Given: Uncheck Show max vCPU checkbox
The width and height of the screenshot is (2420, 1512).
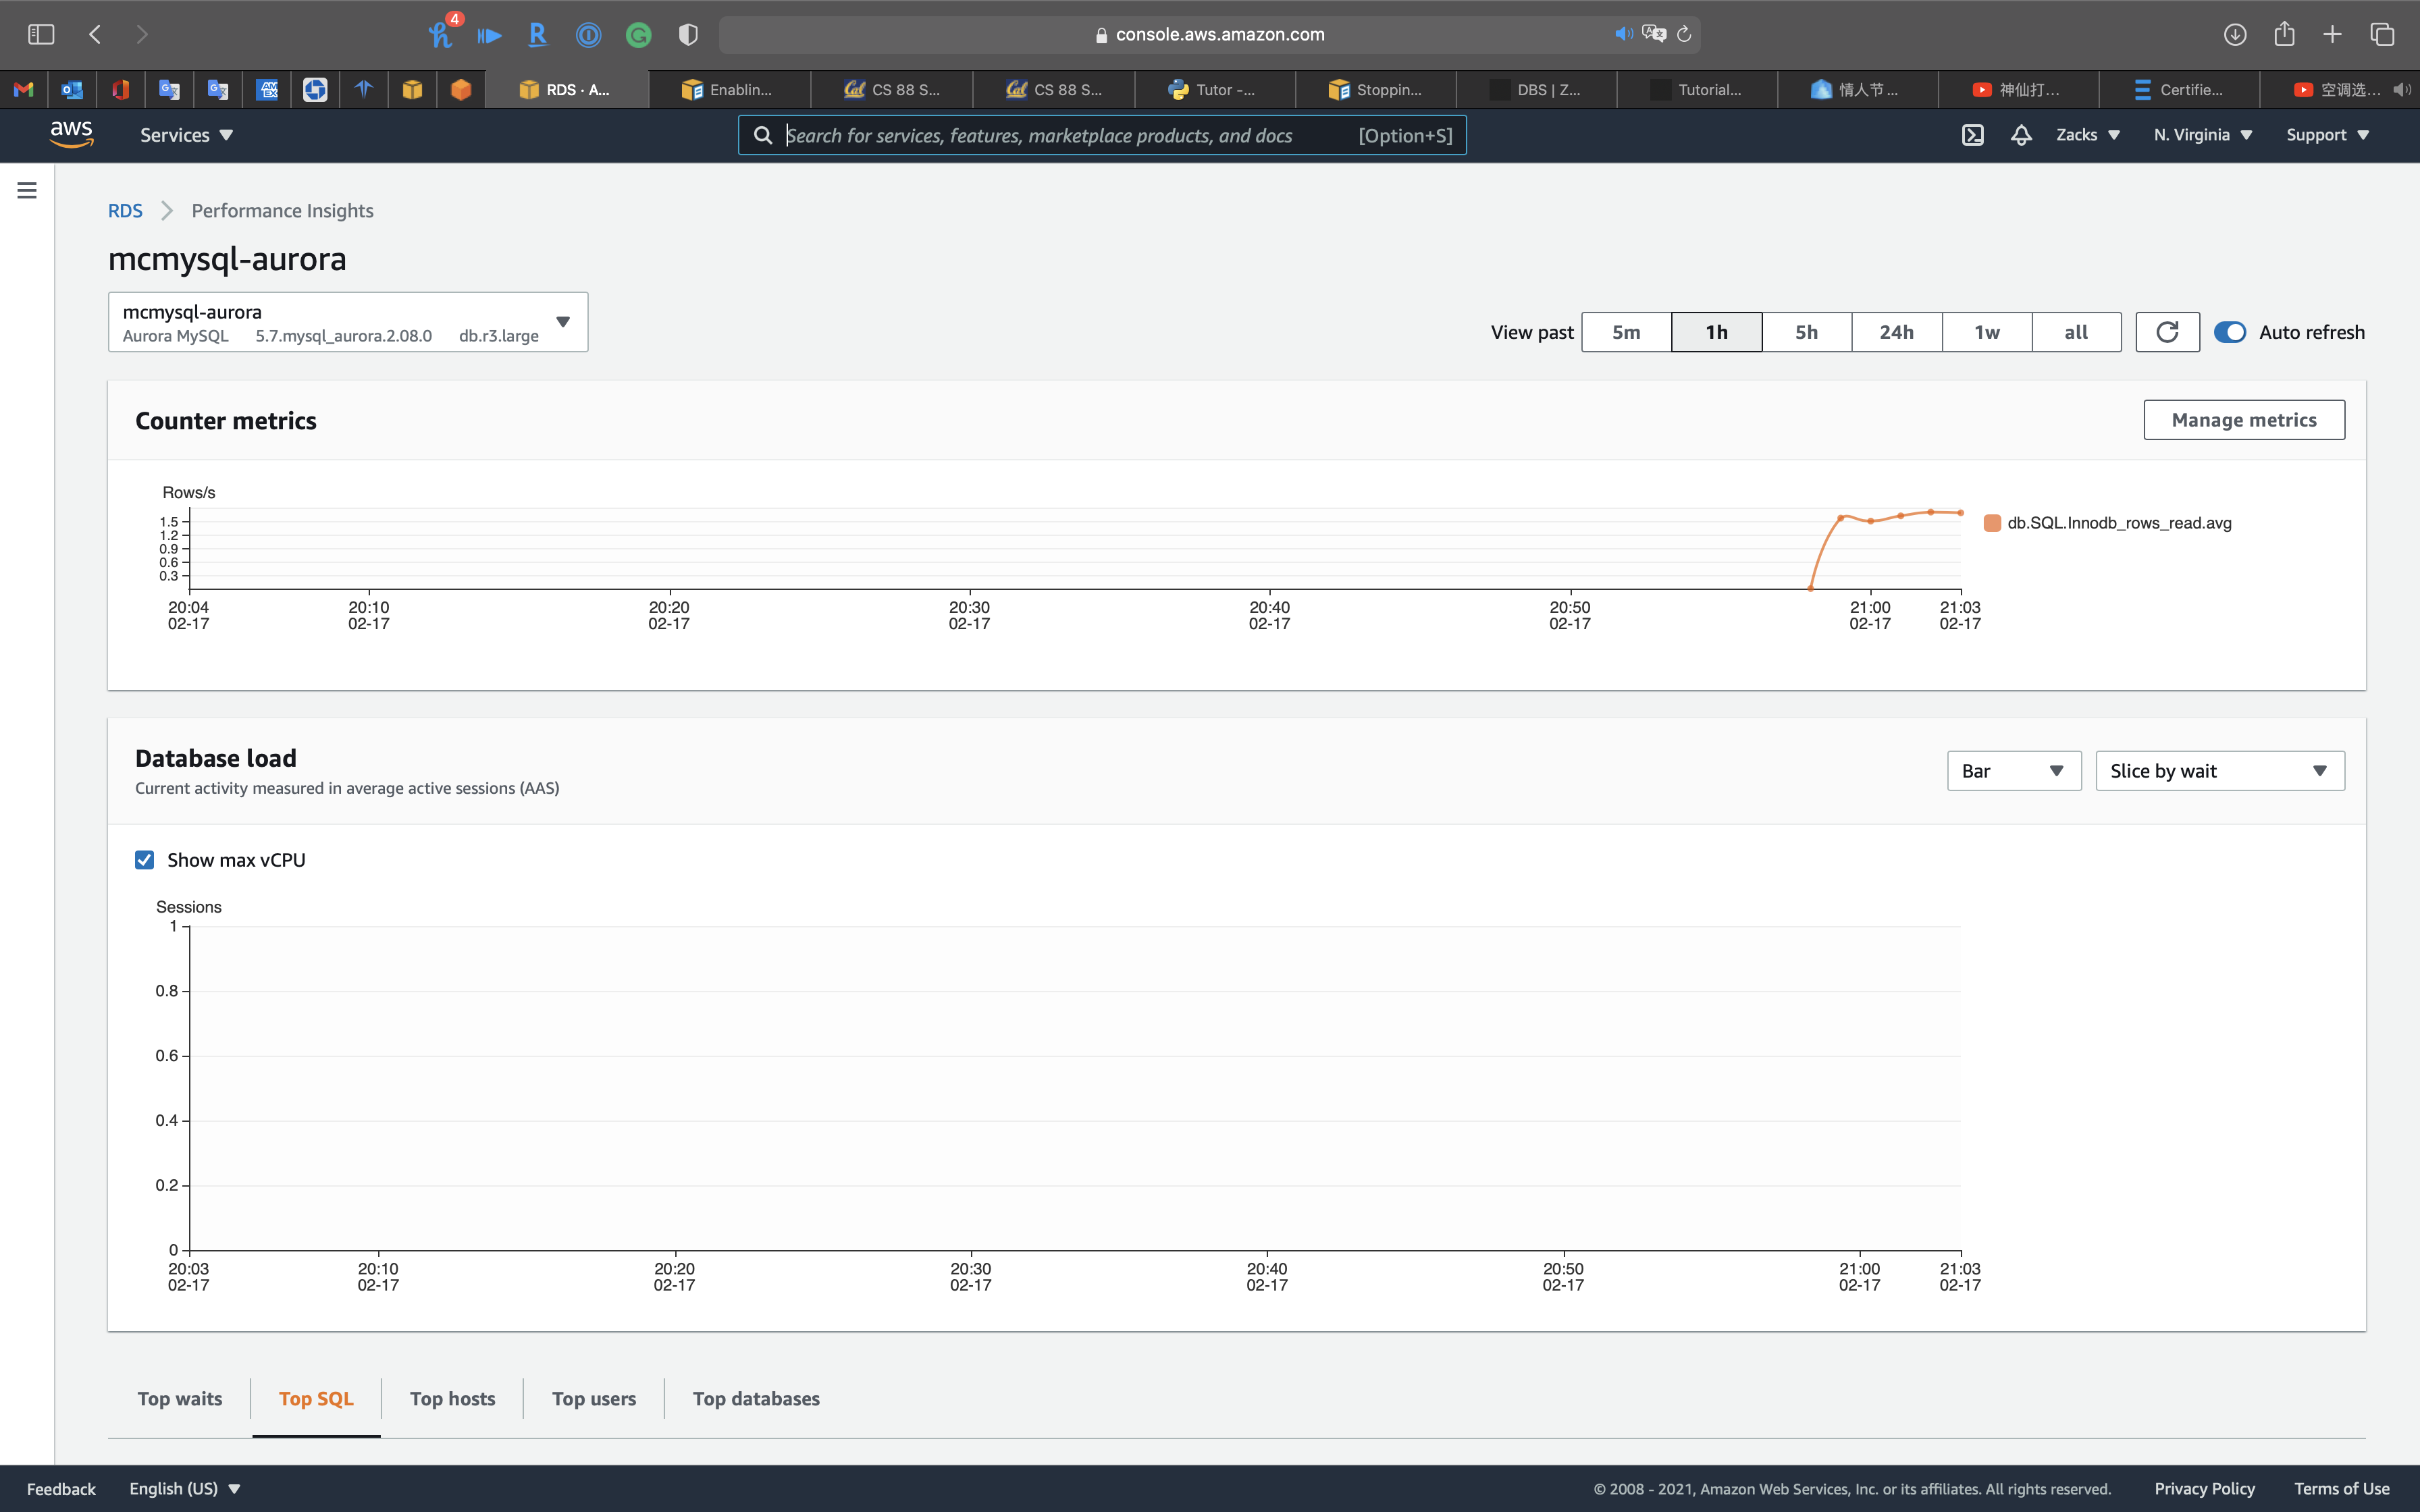Looking at the screenshot, I should [145, 860].
